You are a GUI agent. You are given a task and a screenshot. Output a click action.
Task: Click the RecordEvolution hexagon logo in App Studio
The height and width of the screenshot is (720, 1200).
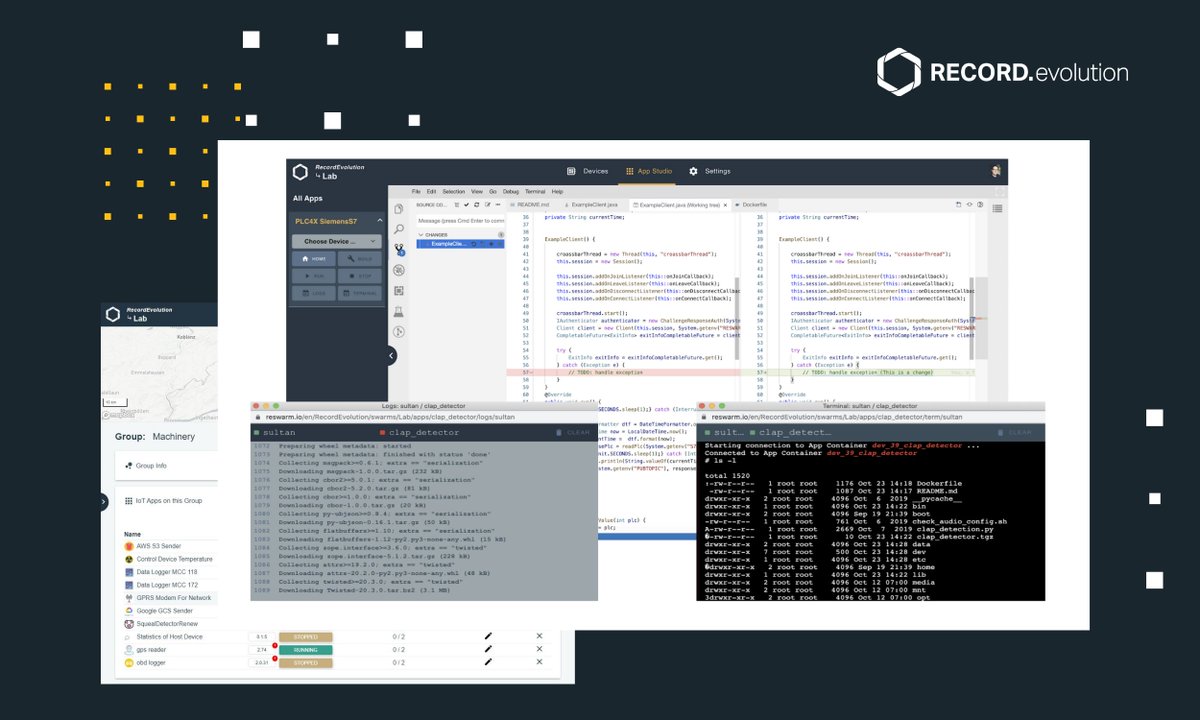click(x=298, y=172)
